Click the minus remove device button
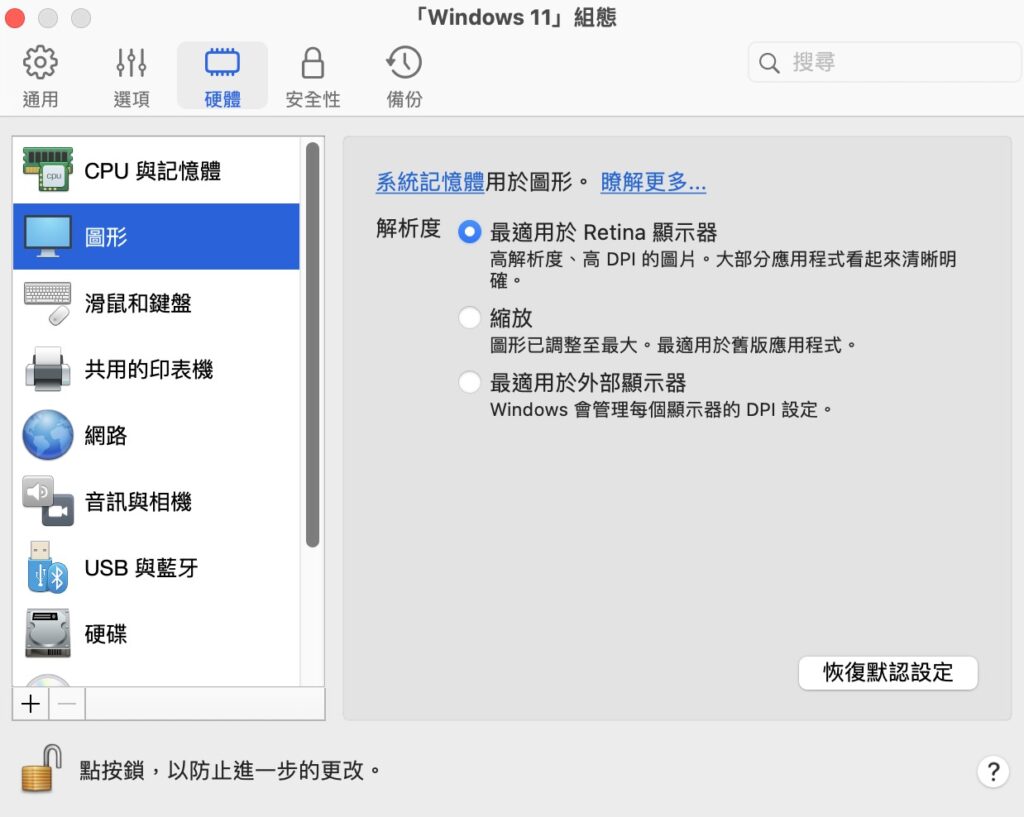This screenshot has width=1024, height=817. [x=67, y=703]
